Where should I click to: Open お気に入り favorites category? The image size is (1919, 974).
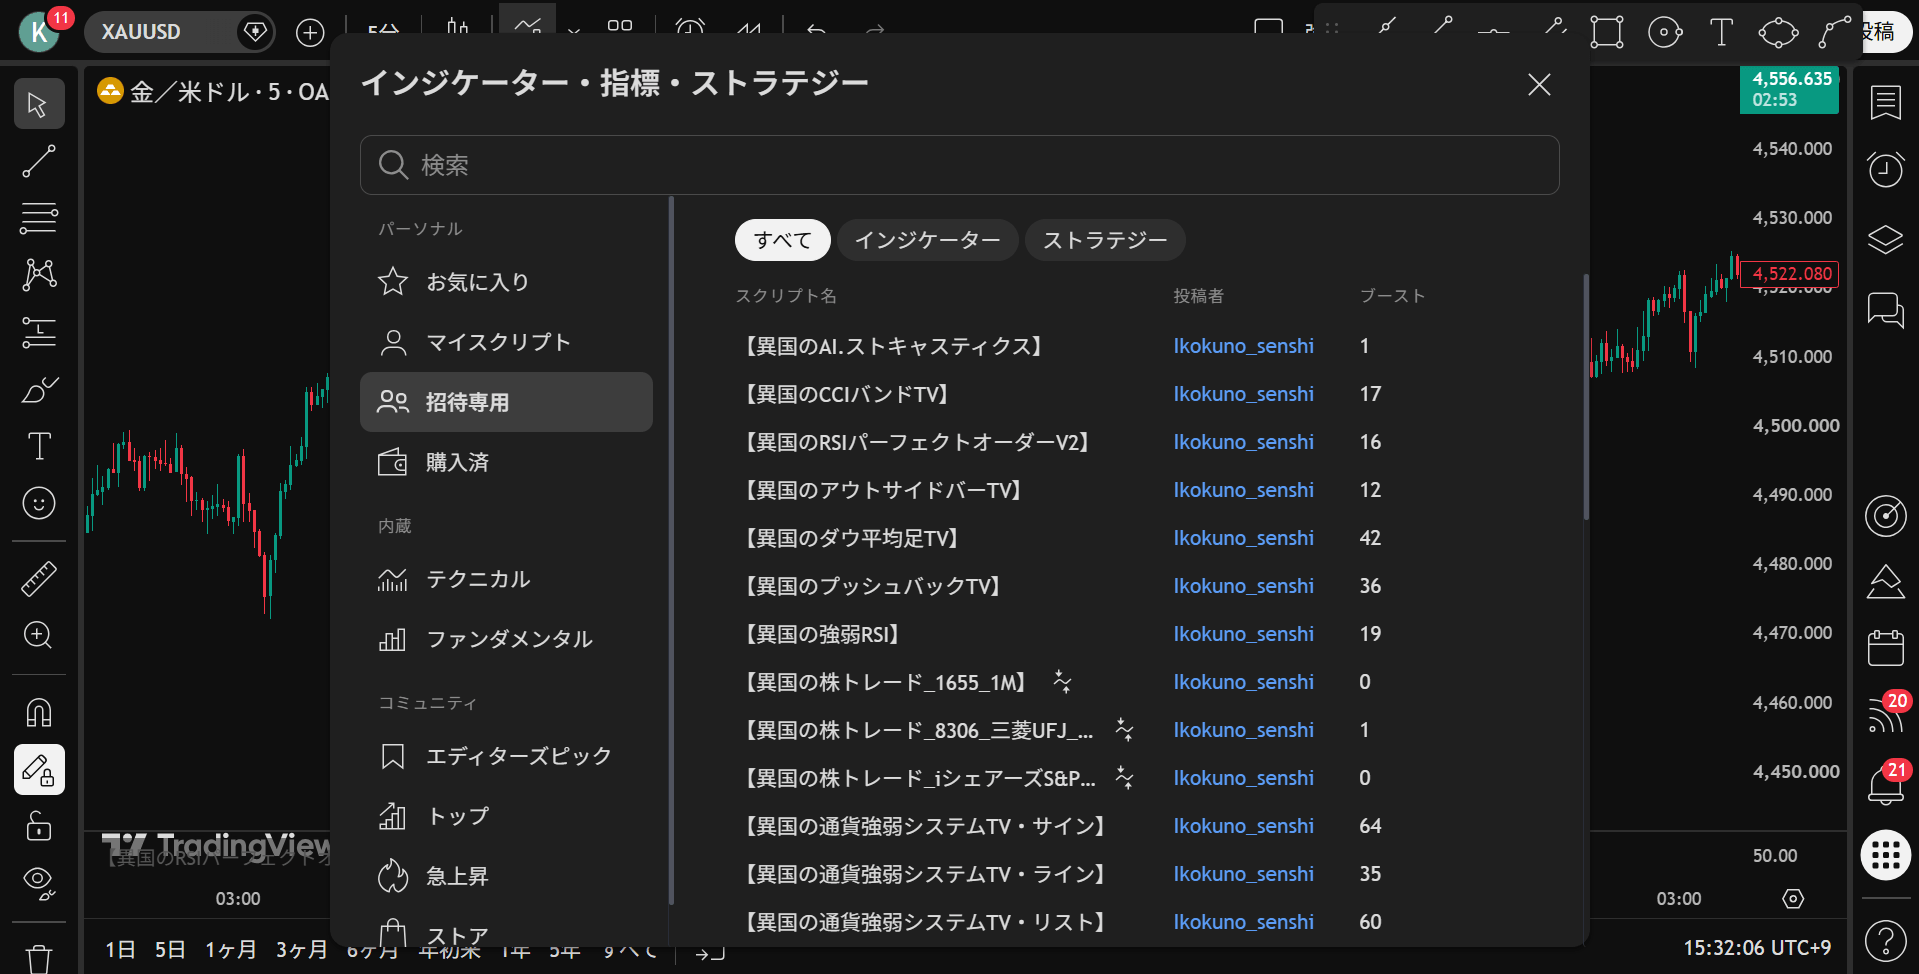pyautogui.click(x=506, y=282)
